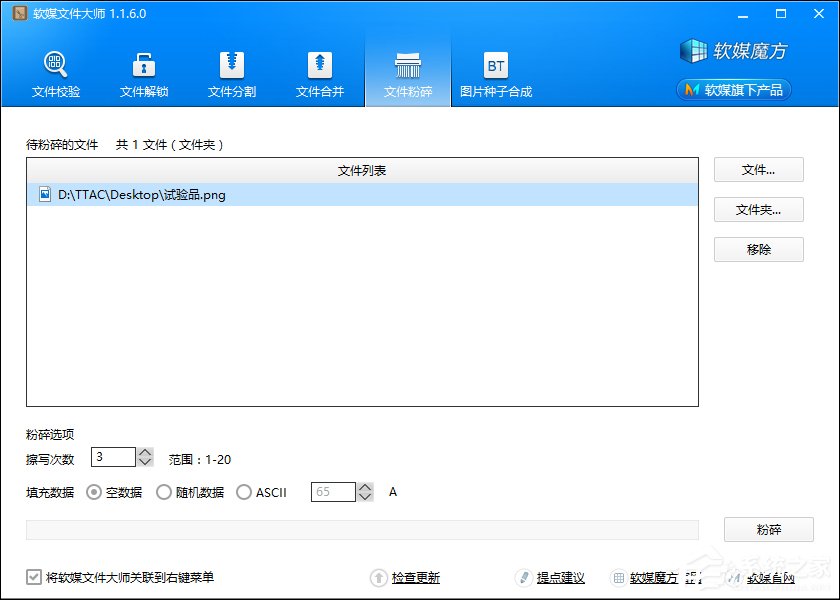Open the 文件合并 file merge tool
Image resolution: width=840 pixels, height=600 pixels.
tap(320, 74)
